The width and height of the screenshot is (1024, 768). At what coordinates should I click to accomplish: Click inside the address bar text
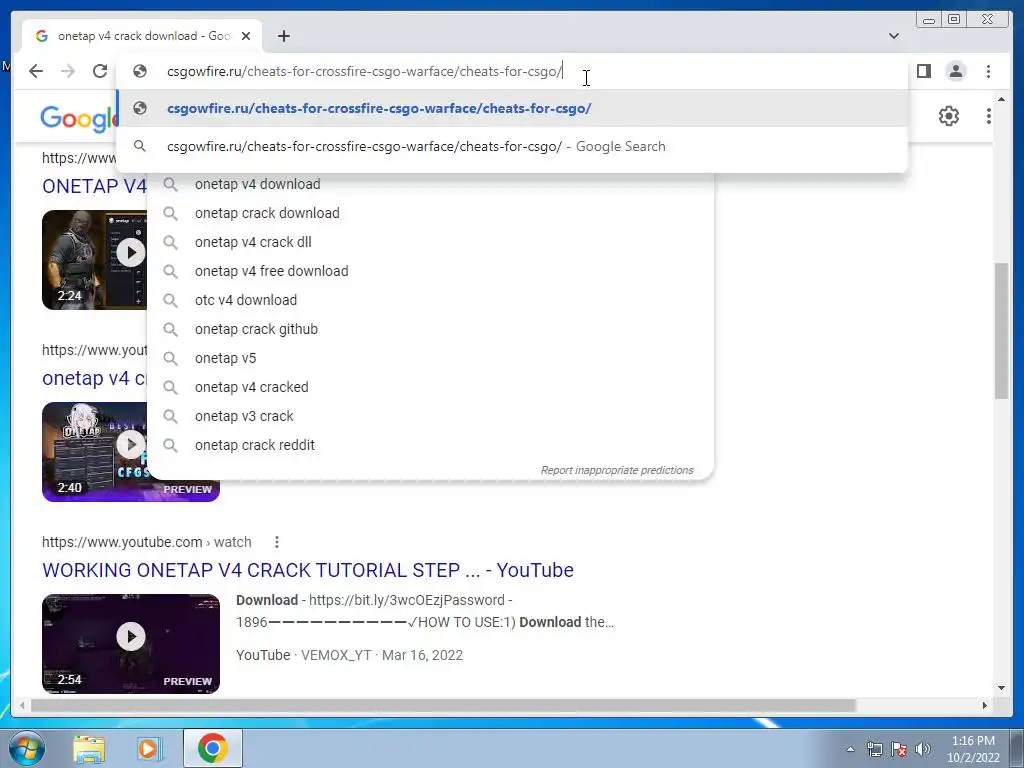coord(364,71)
